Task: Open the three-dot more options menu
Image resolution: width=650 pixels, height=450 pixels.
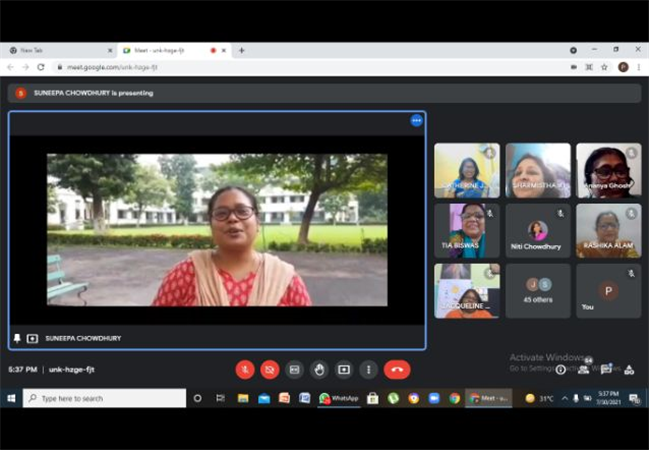Action: (369, 369)
